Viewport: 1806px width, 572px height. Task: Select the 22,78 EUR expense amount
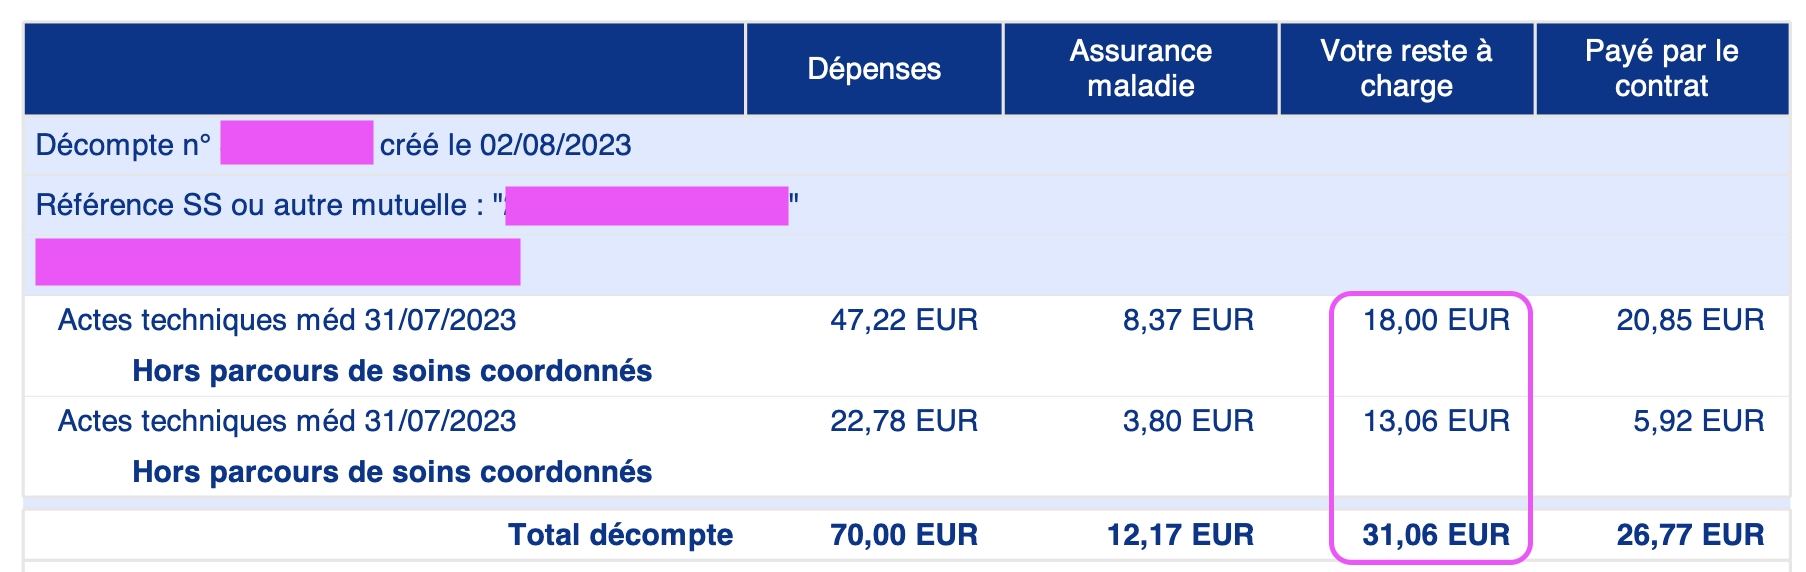[x=904, y=421]
